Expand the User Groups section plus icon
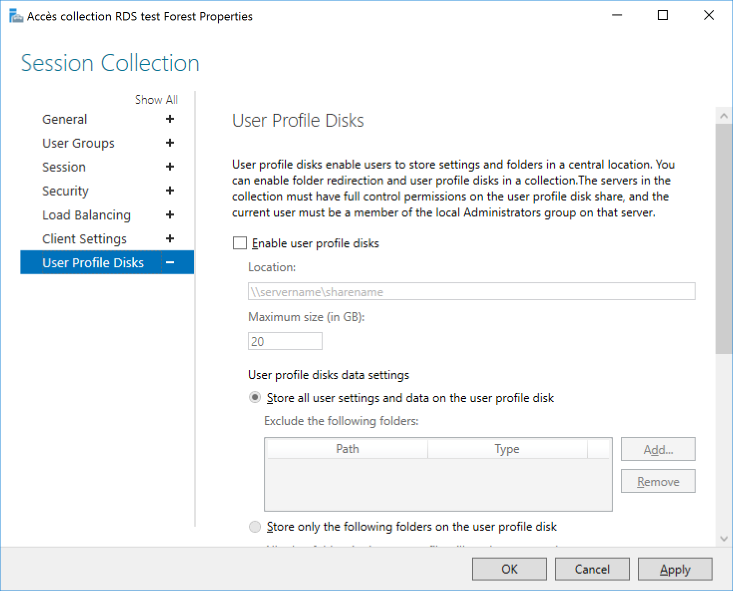The height and width of the screenshot is (591, 733). (x=170, y=143)
